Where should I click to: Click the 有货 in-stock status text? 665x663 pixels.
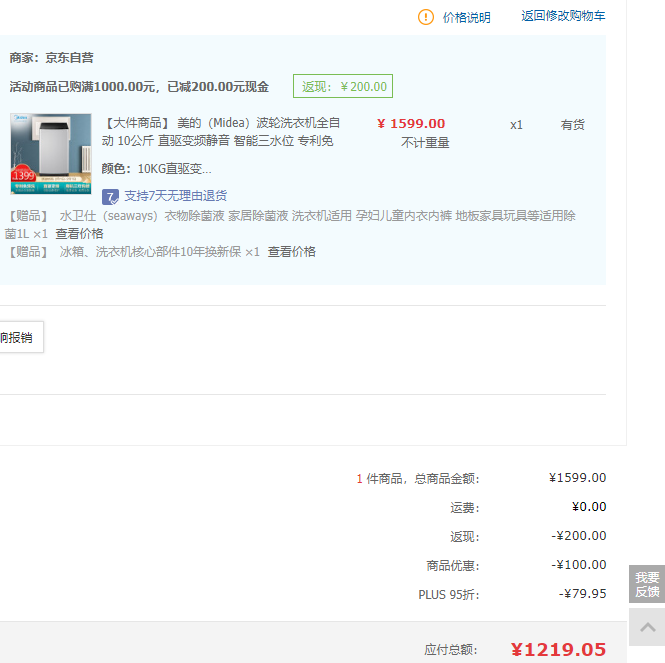[x=573, y=125]
